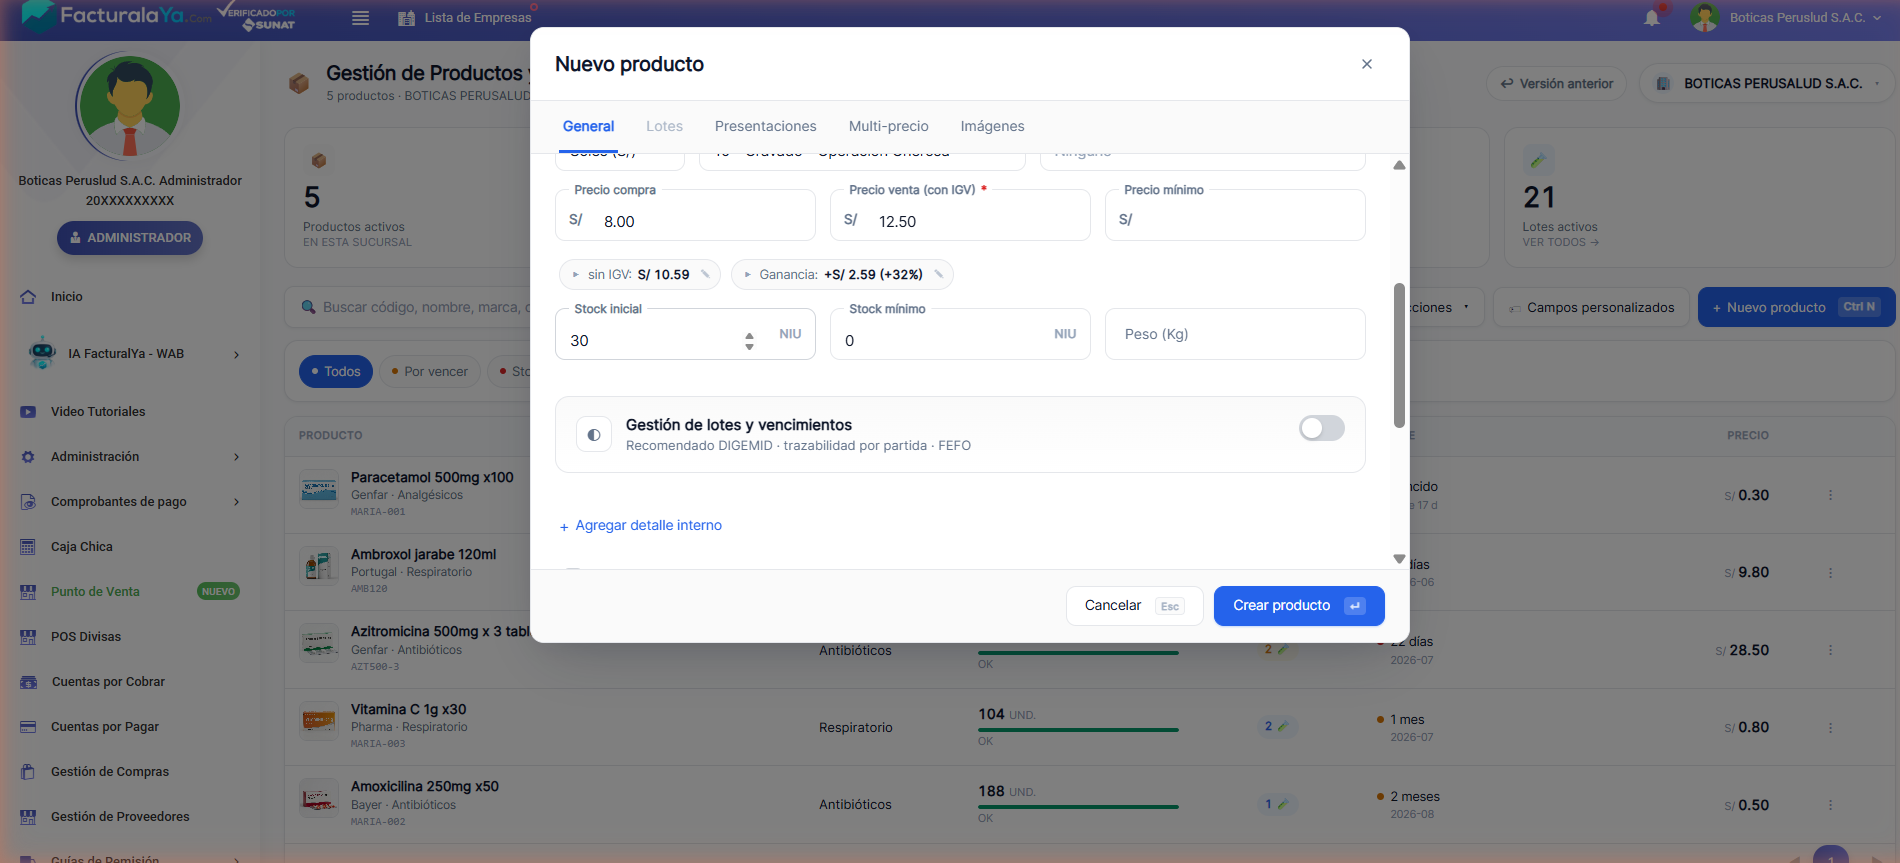Click the Campos personalizados button
1900x863 pixels.
[x=1591, y=308]
